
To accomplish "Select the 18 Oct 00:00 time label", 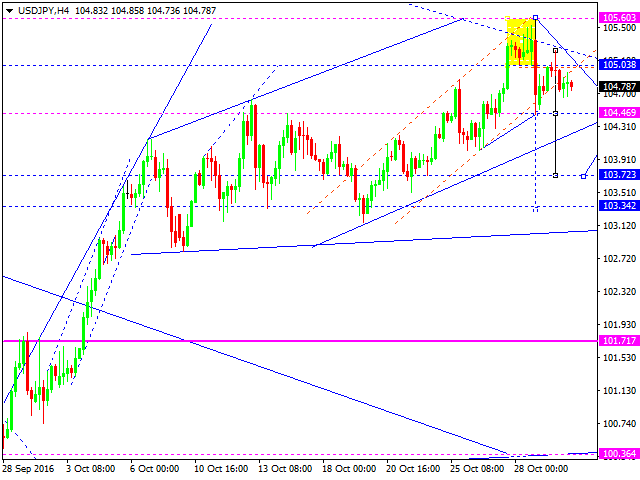I will coord(349,469).
